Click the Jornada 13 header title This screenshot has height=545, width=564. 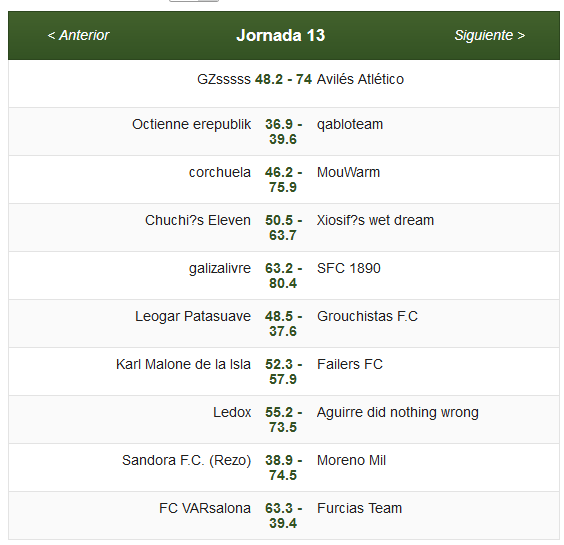pos(281,35)
